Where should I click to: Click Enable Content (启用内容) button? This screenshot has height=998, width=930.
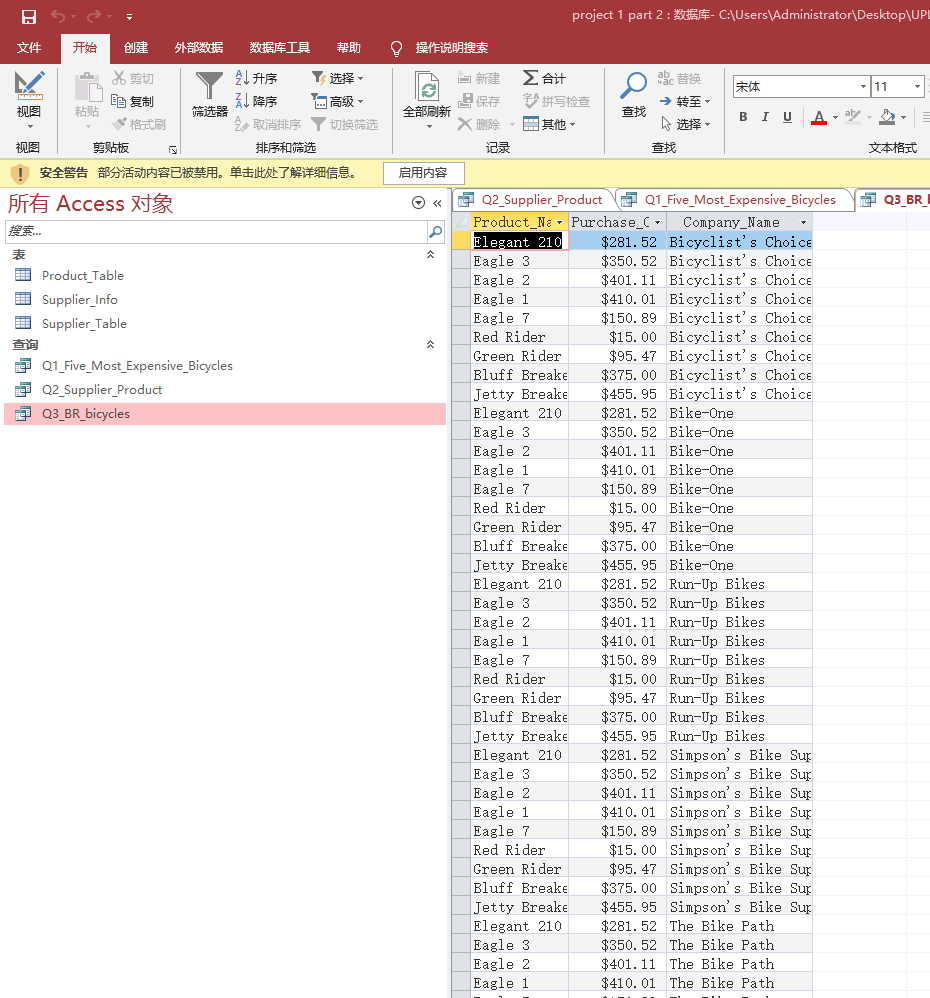(423, 173)
